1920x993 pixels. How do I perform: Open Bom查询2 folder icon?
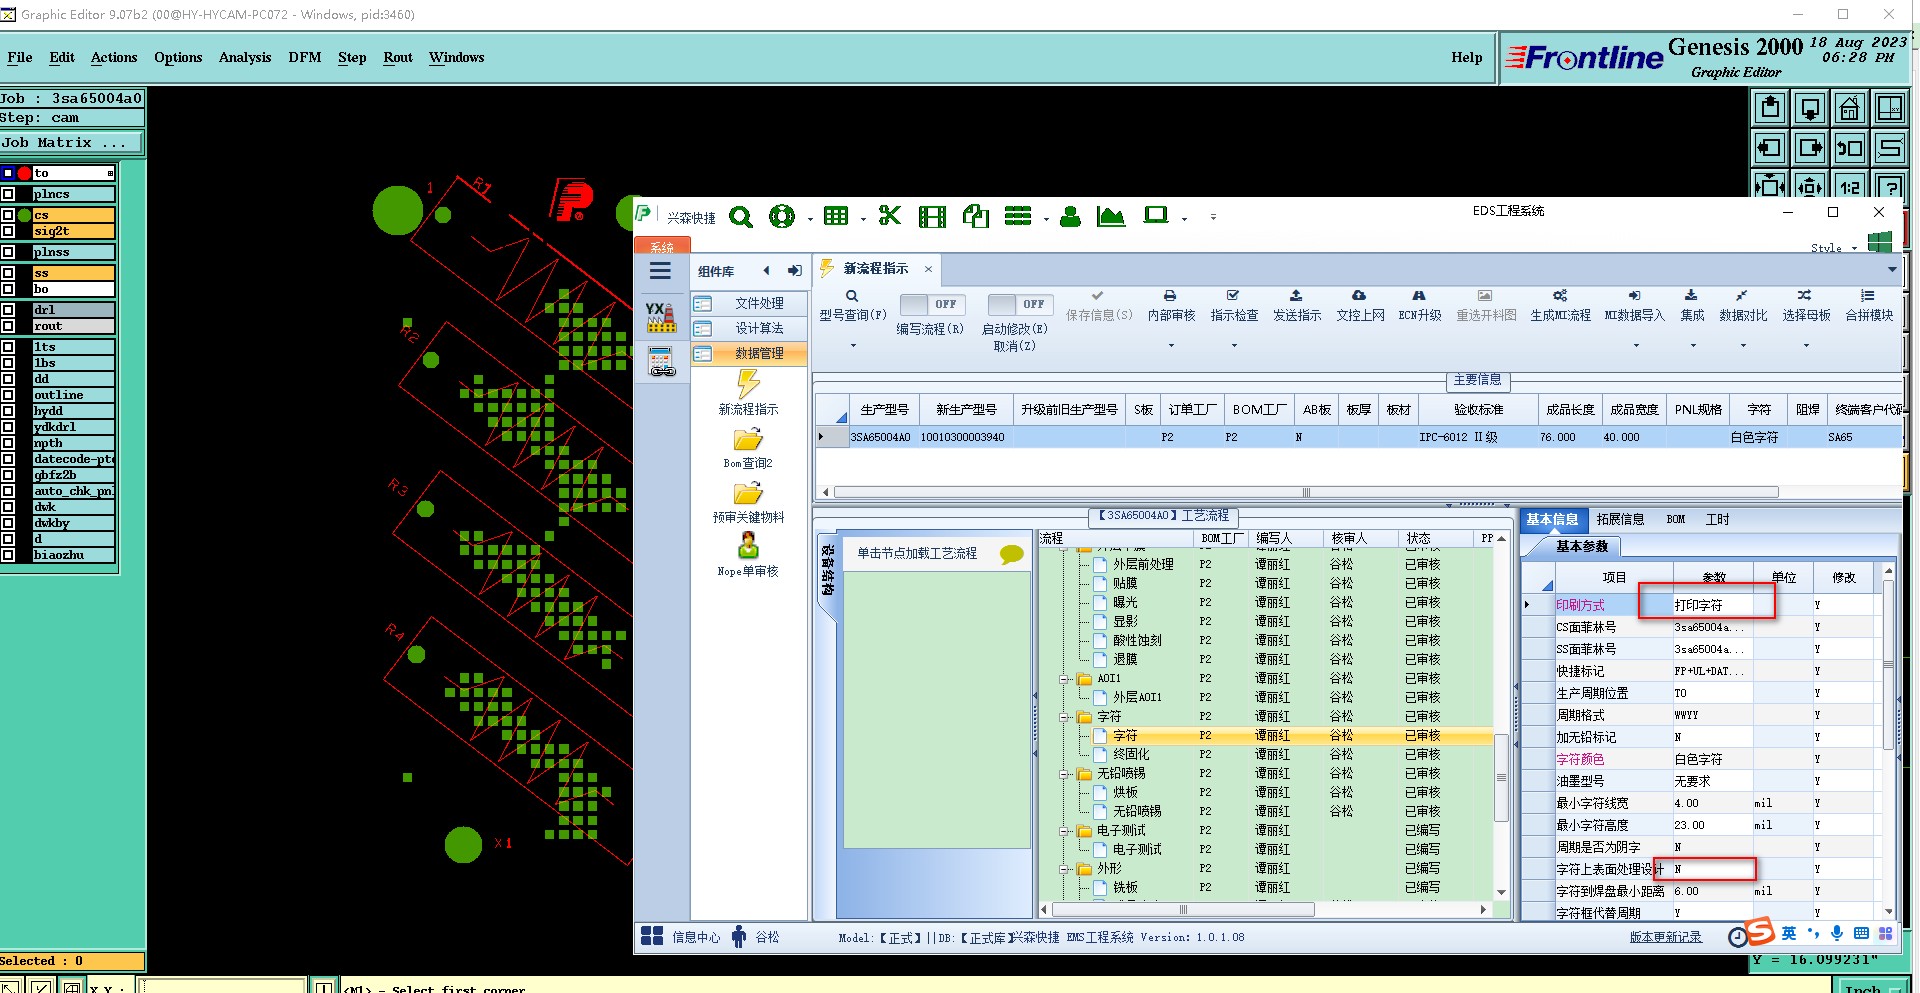click(x=748, y=439)
